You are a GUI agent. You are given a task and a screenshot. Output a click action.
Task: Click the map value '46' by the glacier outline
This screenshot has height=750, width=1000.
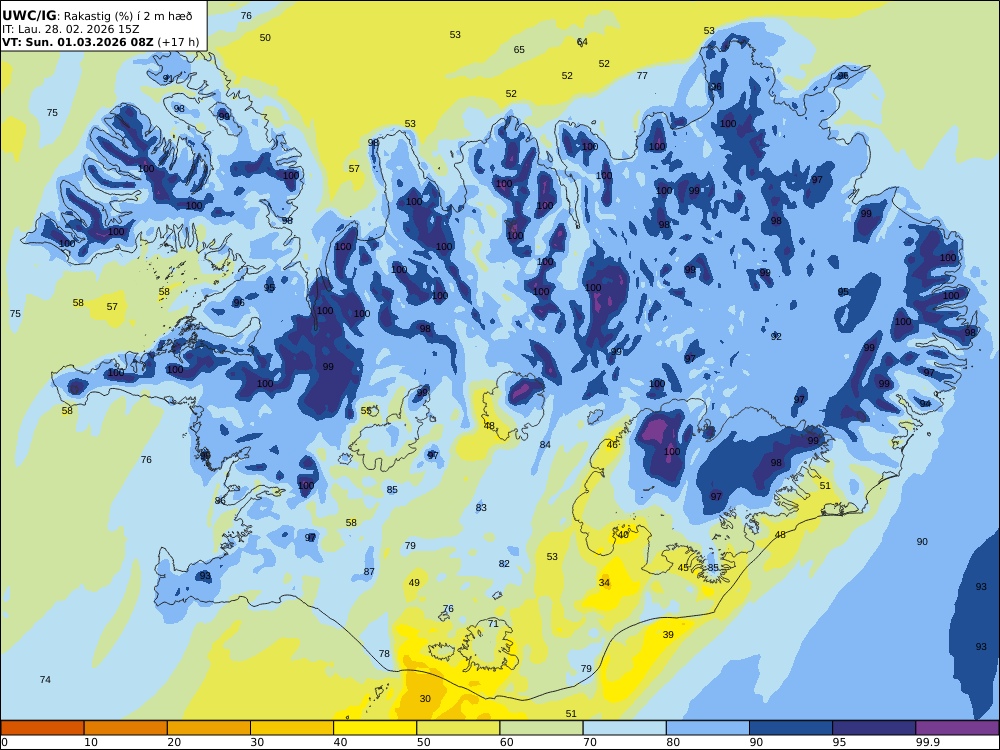point(612,445)
